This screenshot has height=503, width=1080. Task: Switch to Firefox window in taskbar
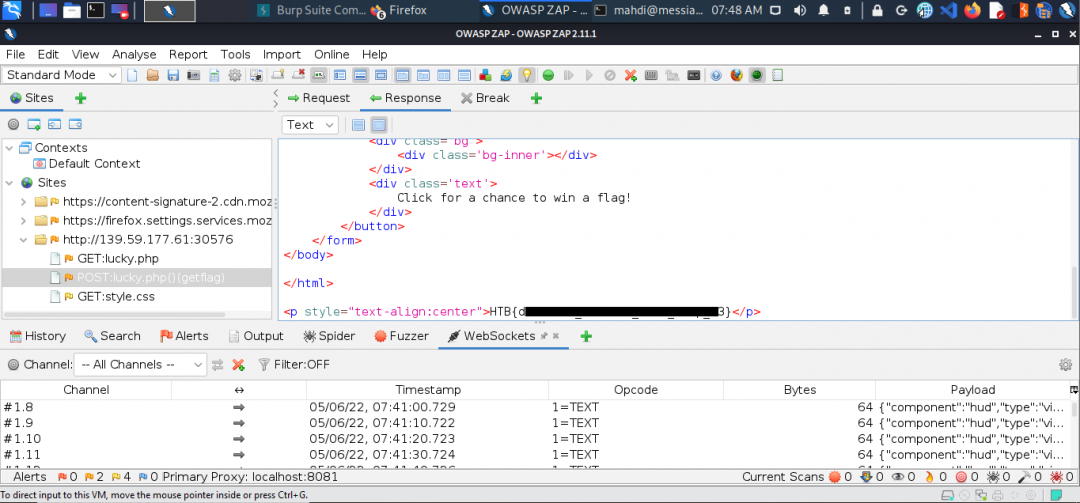[399, 10]
